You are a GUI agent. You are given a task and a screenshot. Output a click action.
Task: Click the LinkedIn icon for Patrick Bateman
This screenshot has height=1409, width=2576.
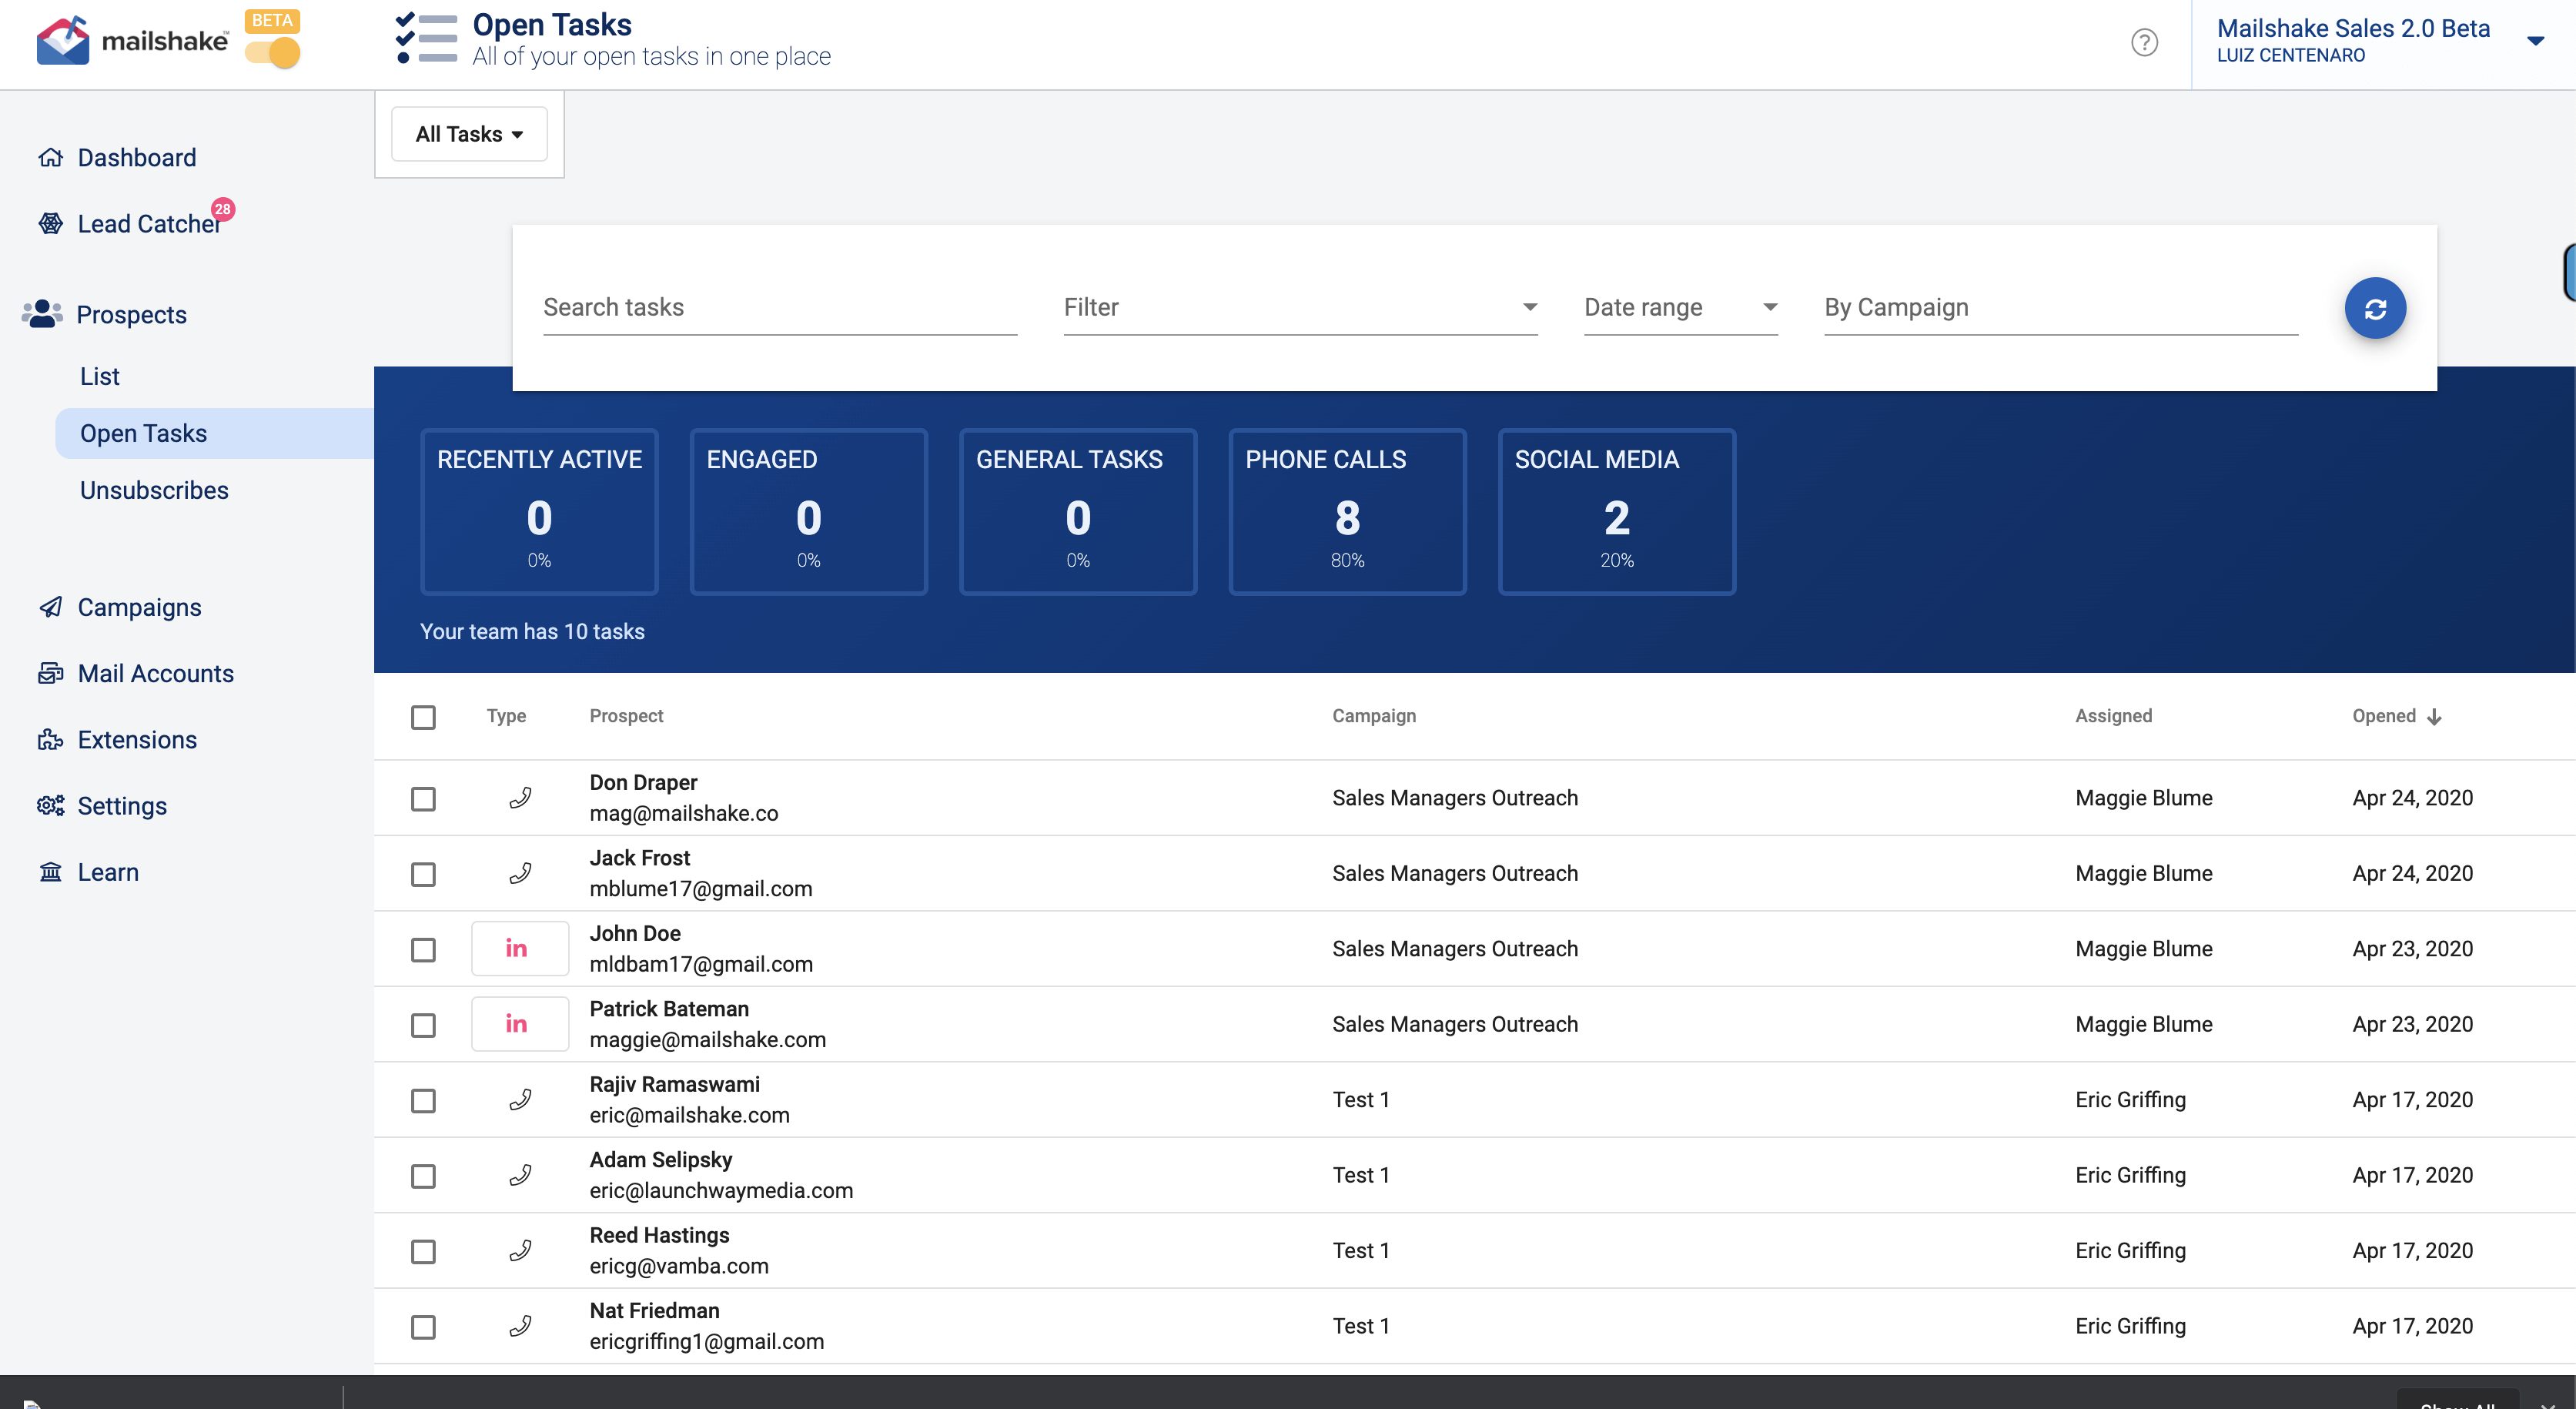pos(518,1024)
